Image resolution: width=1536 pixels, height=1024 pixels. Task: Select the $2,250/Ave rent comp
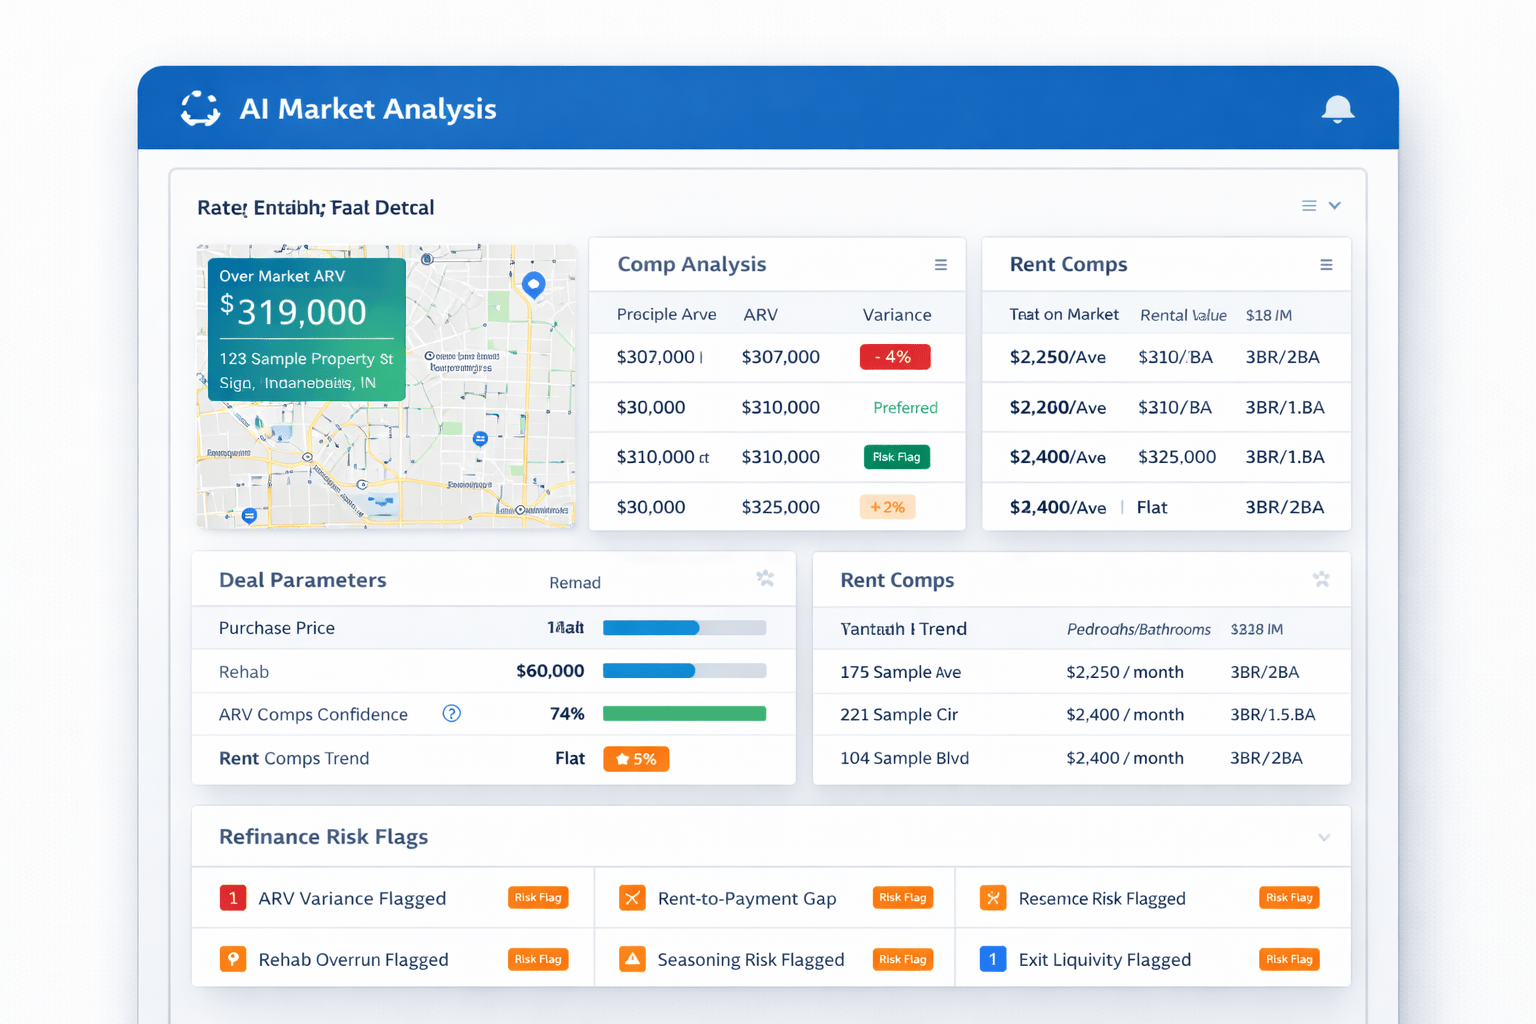point(1058,357)
